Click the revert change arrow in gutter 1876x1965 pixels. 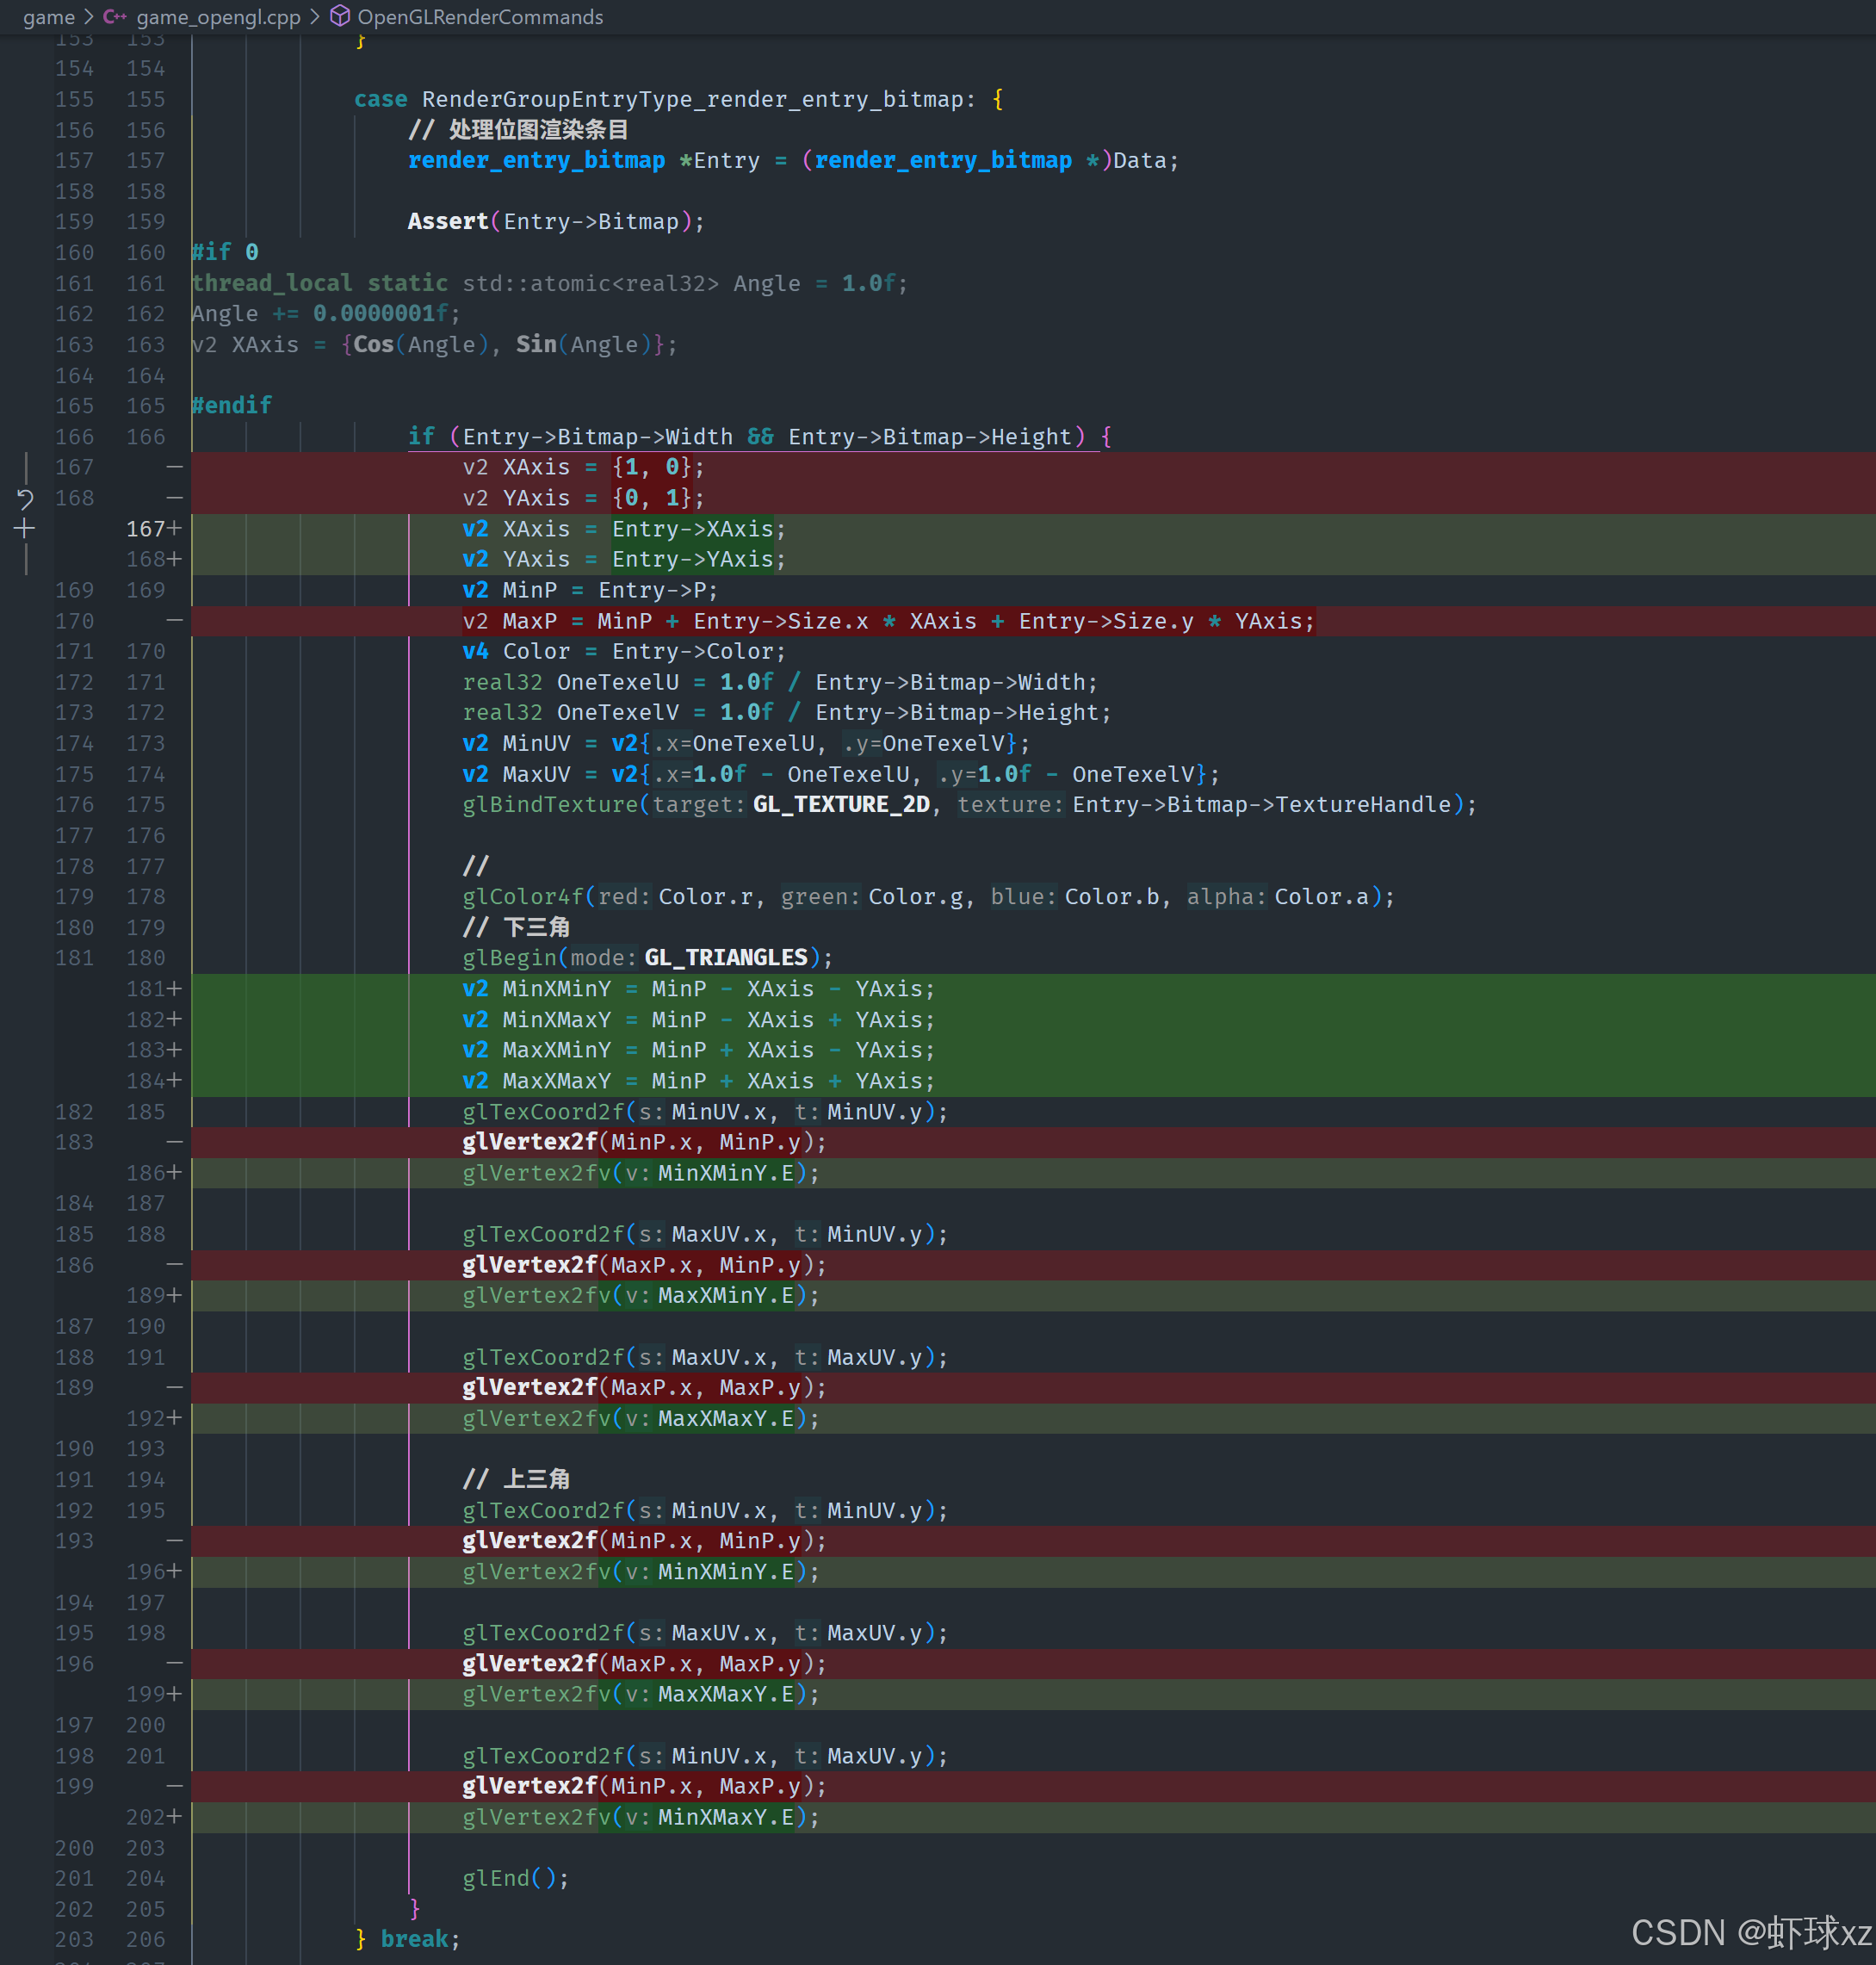click(x=25, y=498)
